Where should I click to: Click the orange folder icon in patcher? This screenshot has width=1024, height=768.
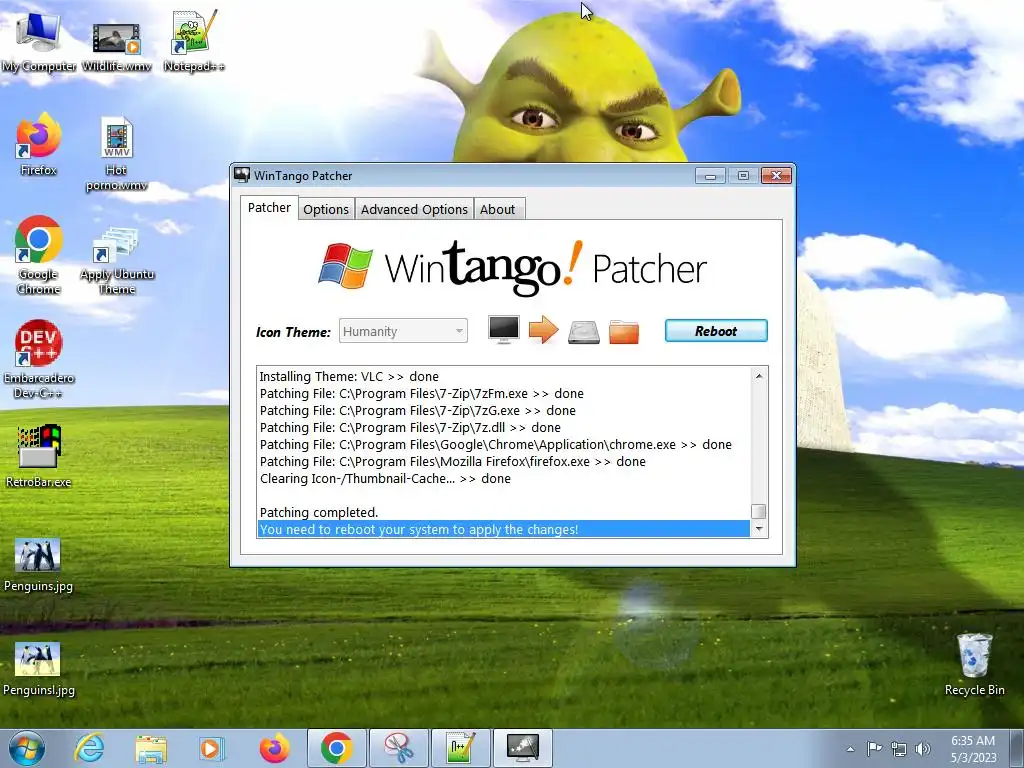[x=624, y=331]
